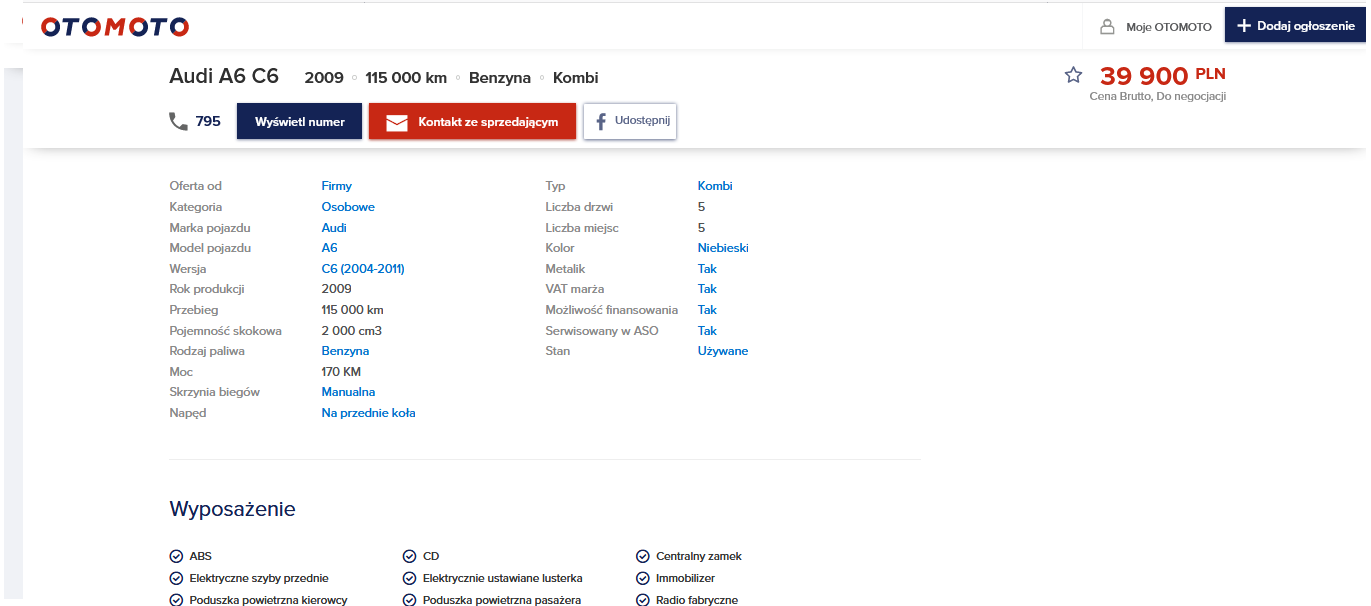1371x606 pixels.
Task: Show the seller's phone number
Action: 298,121
